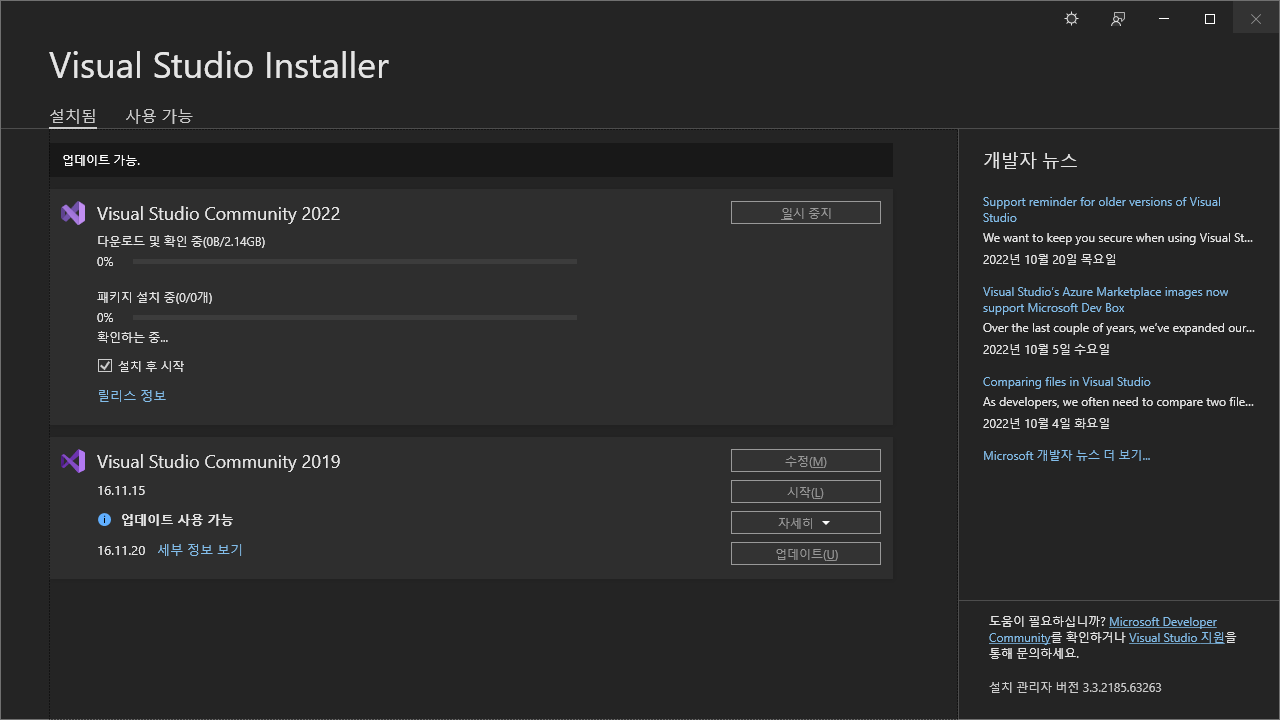Close the Visual Studio Installer window
The height and width of the screenshot is (720, 1280).
coord(1256,19)
